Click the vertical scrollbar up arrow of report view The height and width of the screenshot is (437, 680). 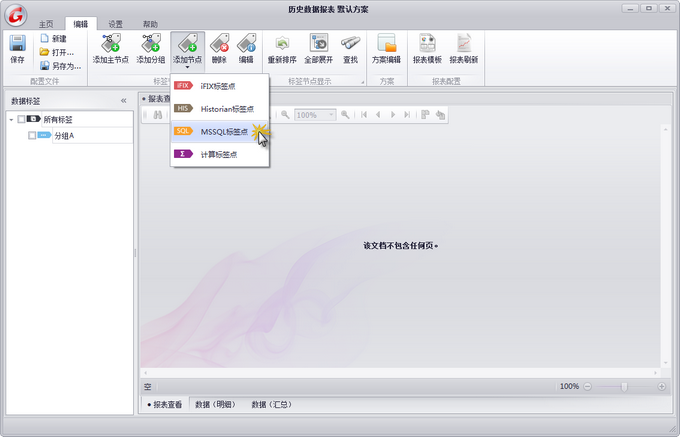(666, 129)
